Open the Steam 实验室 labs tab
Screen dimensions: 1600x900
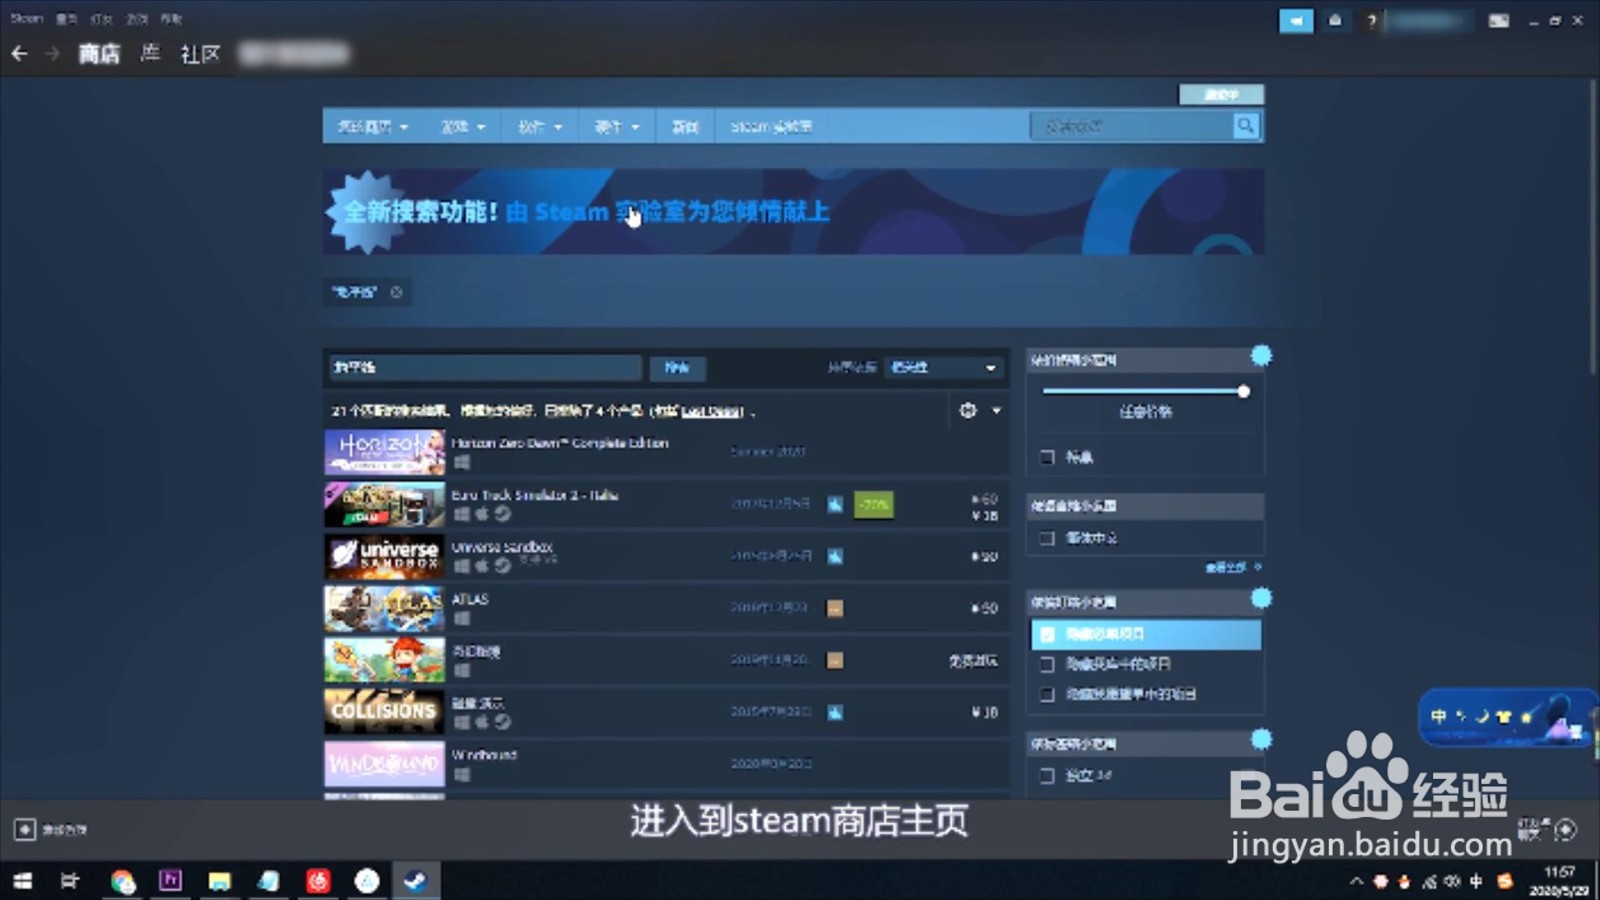[771, 127]
